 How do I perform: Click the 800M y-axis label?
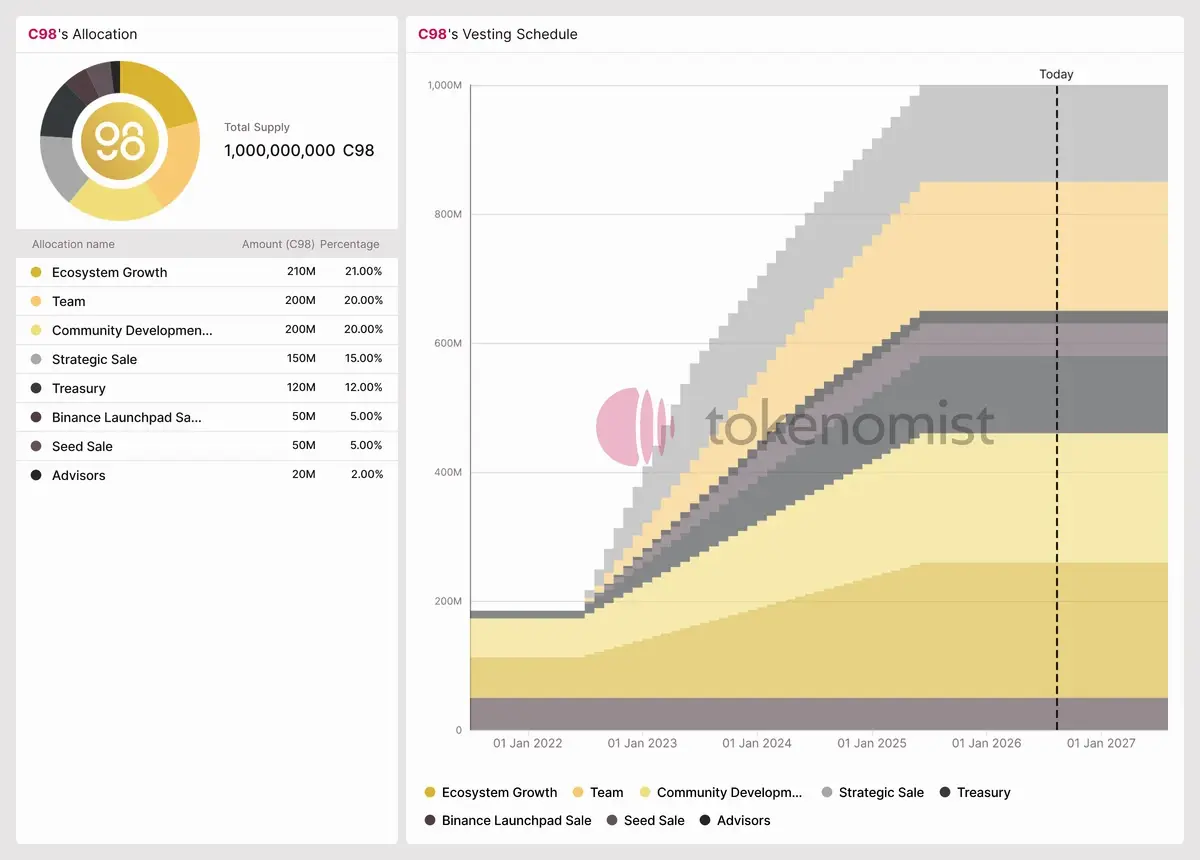click(446, 214)
